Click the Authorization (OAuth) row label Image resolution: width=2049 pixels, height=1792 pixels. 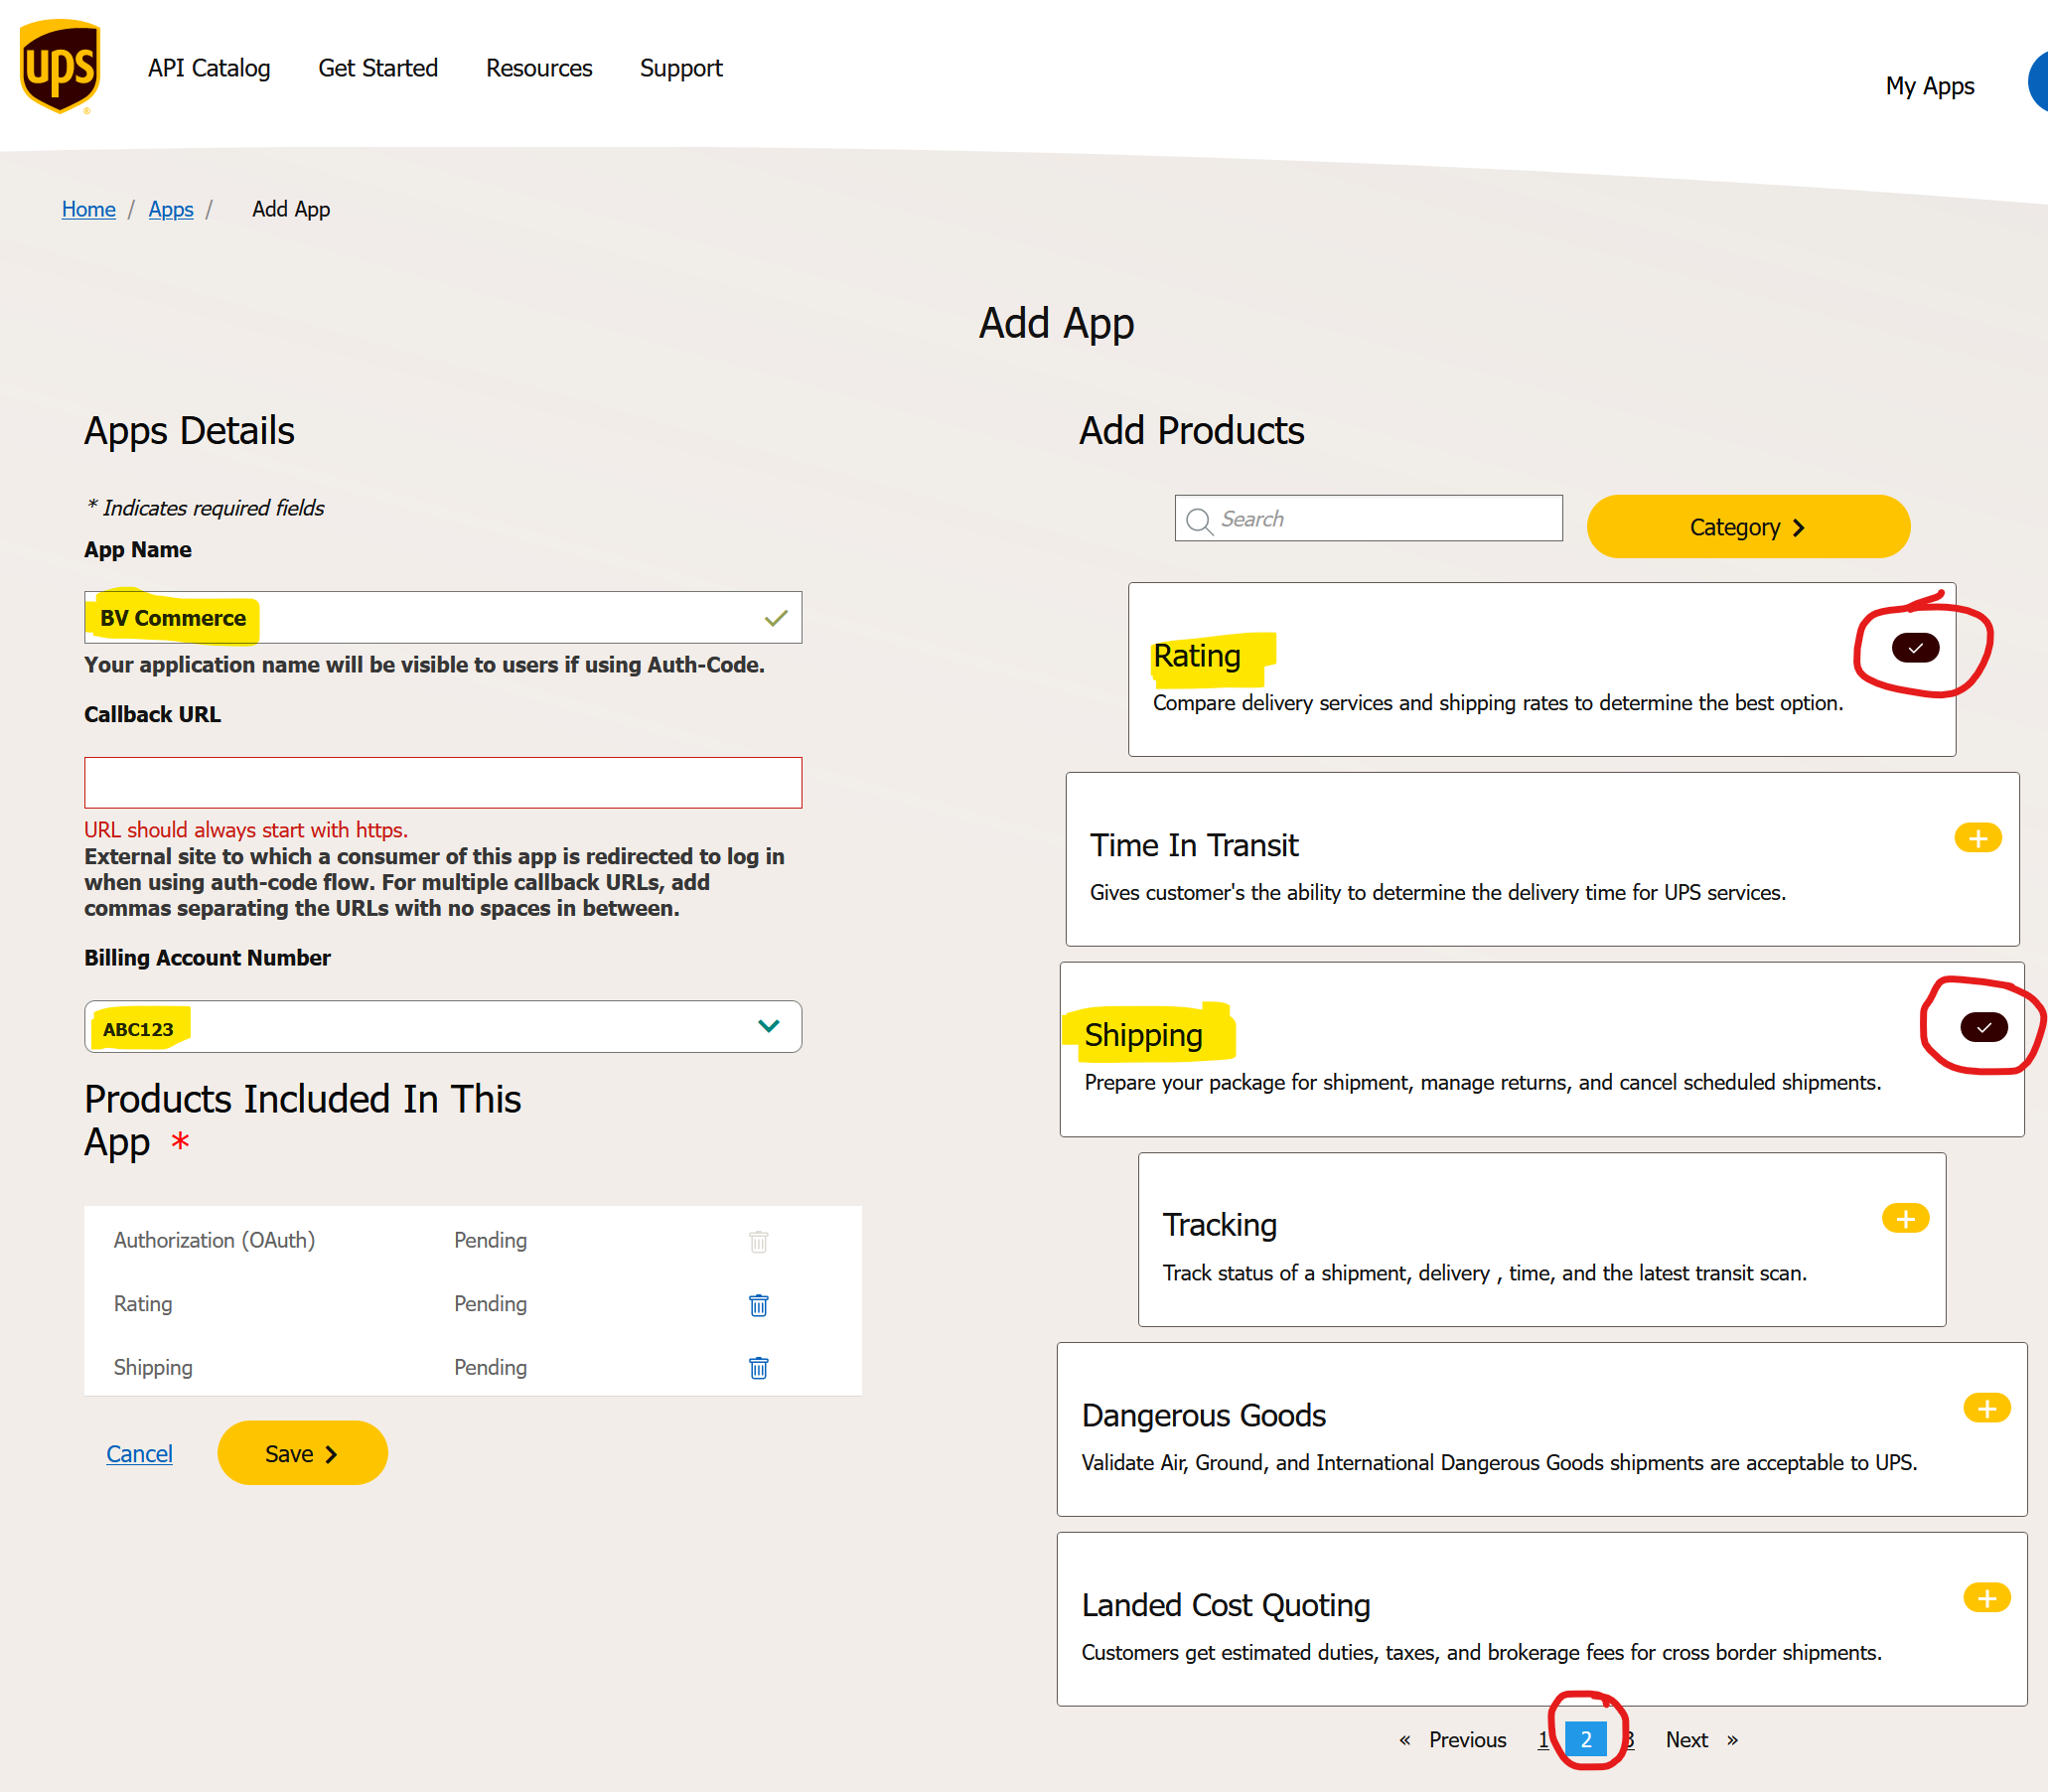click(214, 1241)
